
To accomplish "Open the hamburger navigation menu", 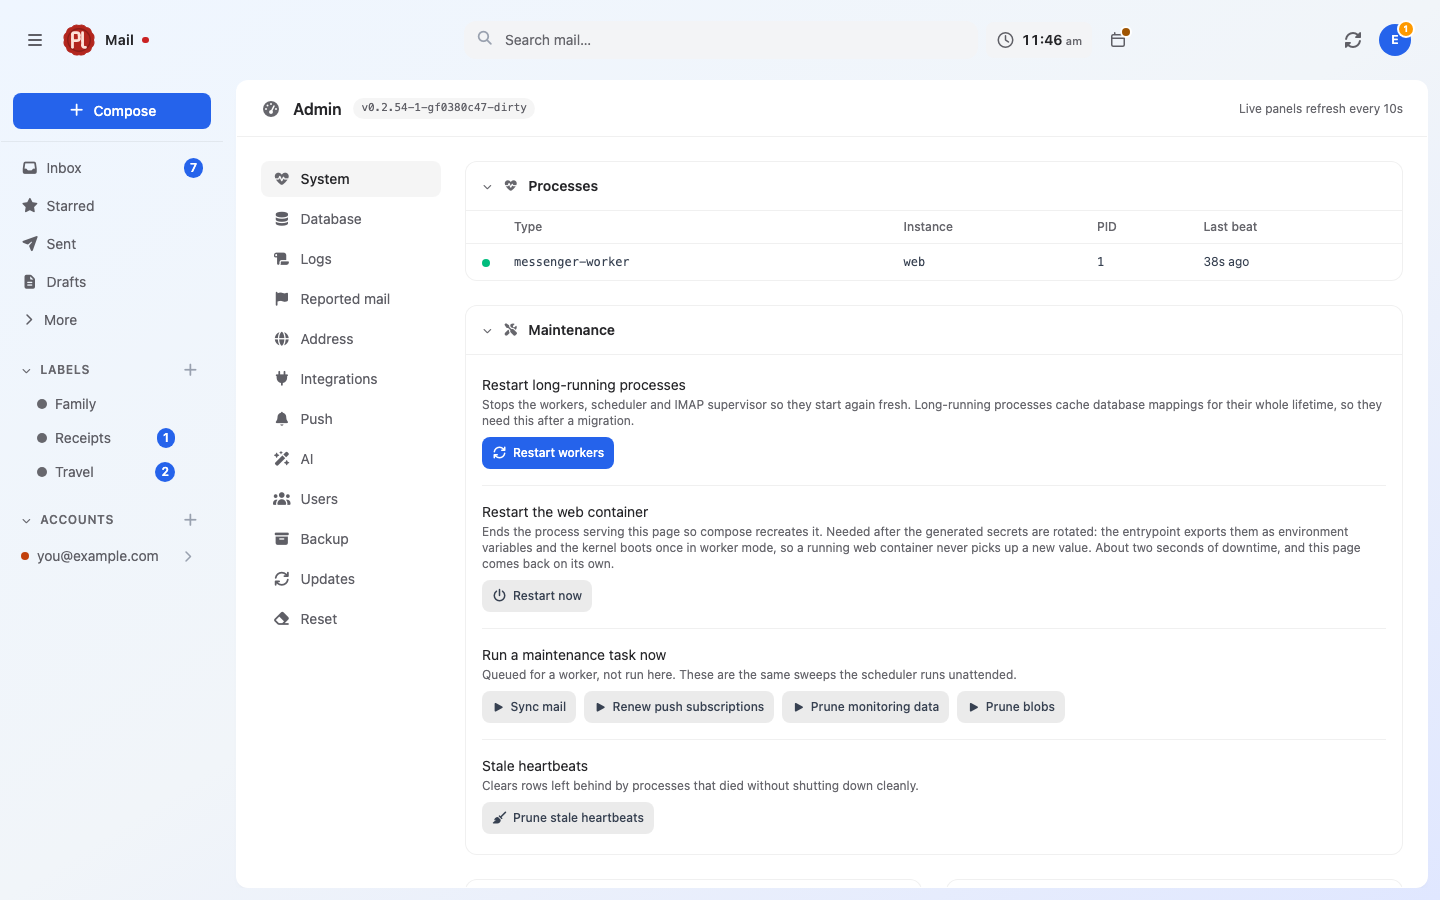I will pyautogui.click(x=35, y=40).
